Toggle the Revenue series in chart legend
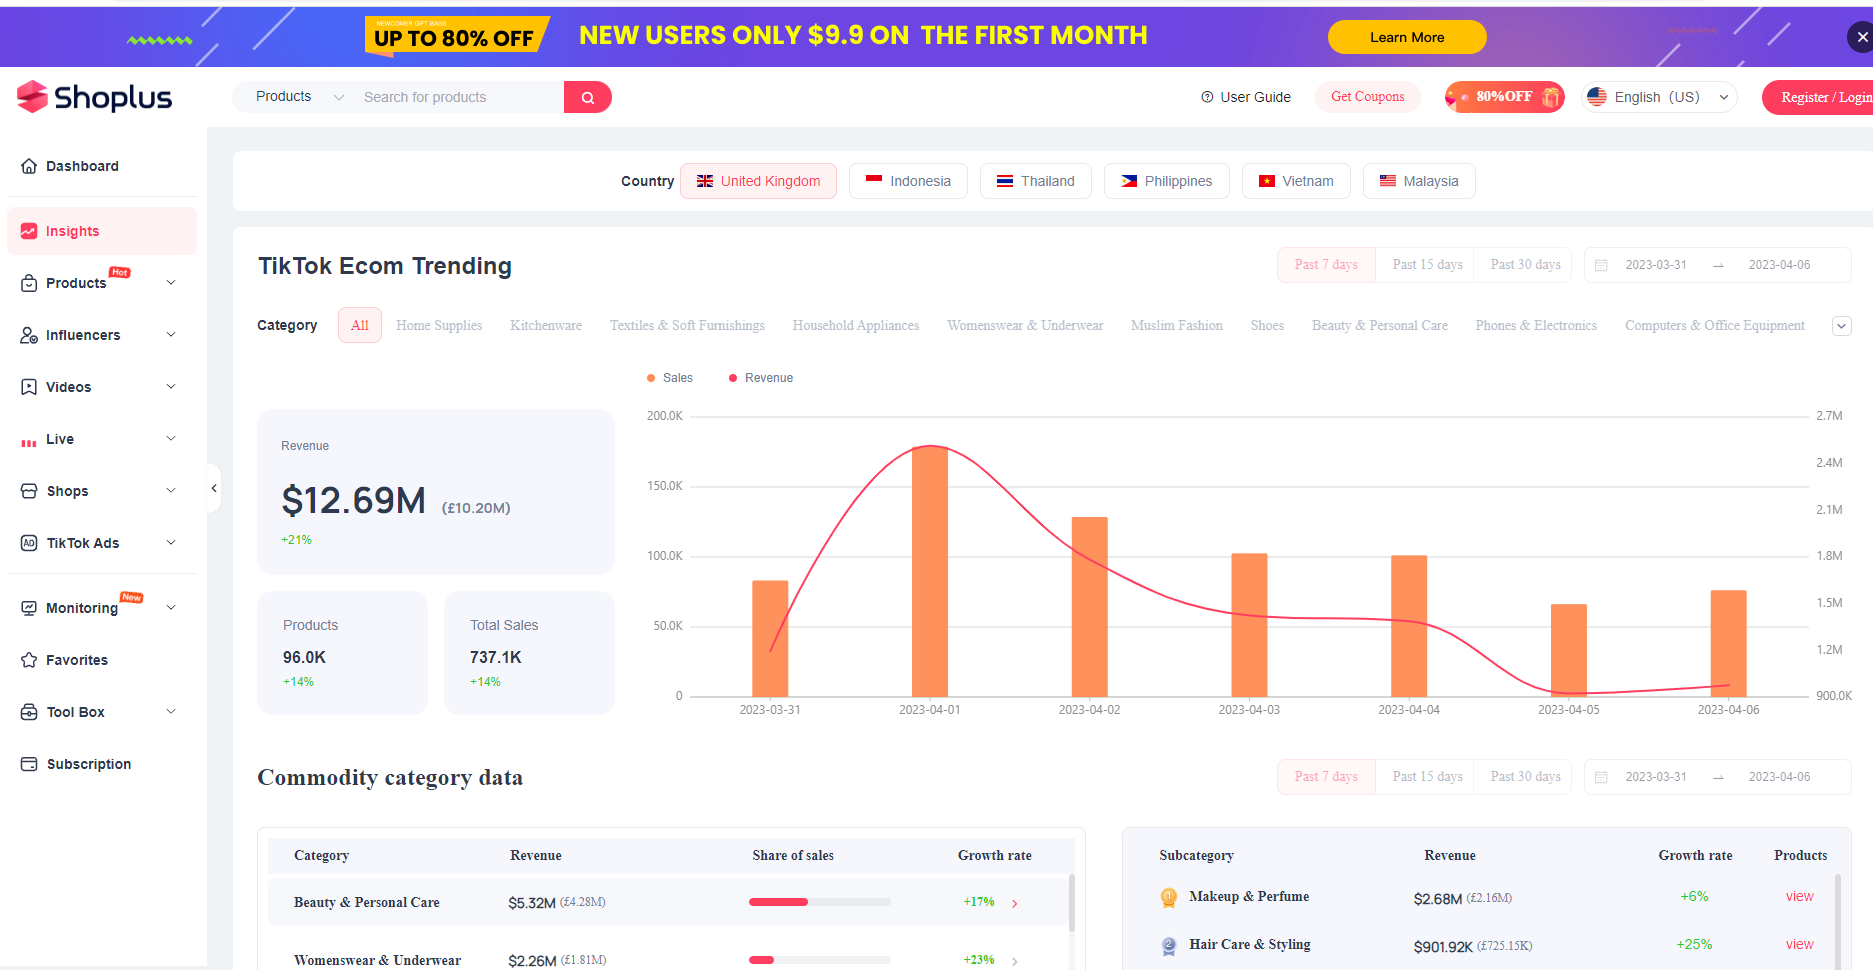Viewport: 1873px width, 970px height. click(760, 377)
